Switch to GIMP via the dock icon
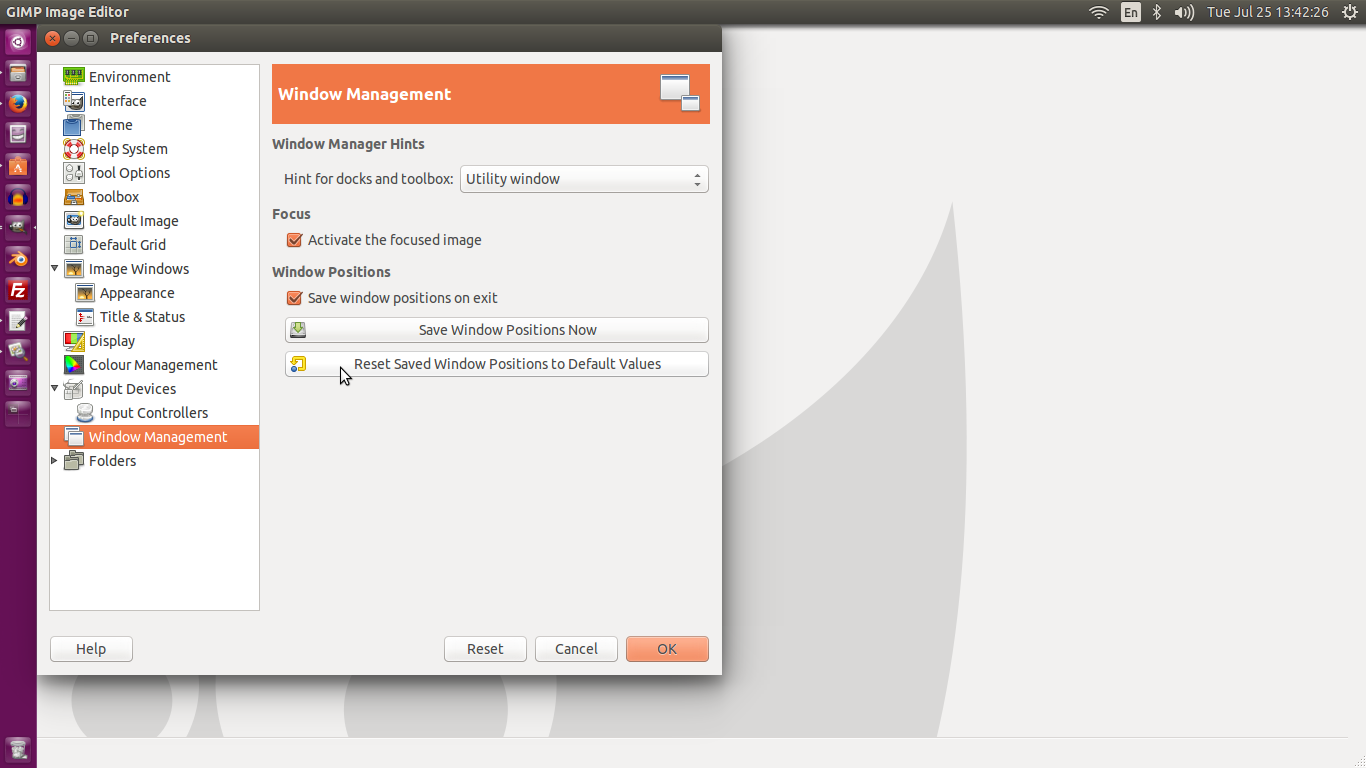 [x=18, y=228]
